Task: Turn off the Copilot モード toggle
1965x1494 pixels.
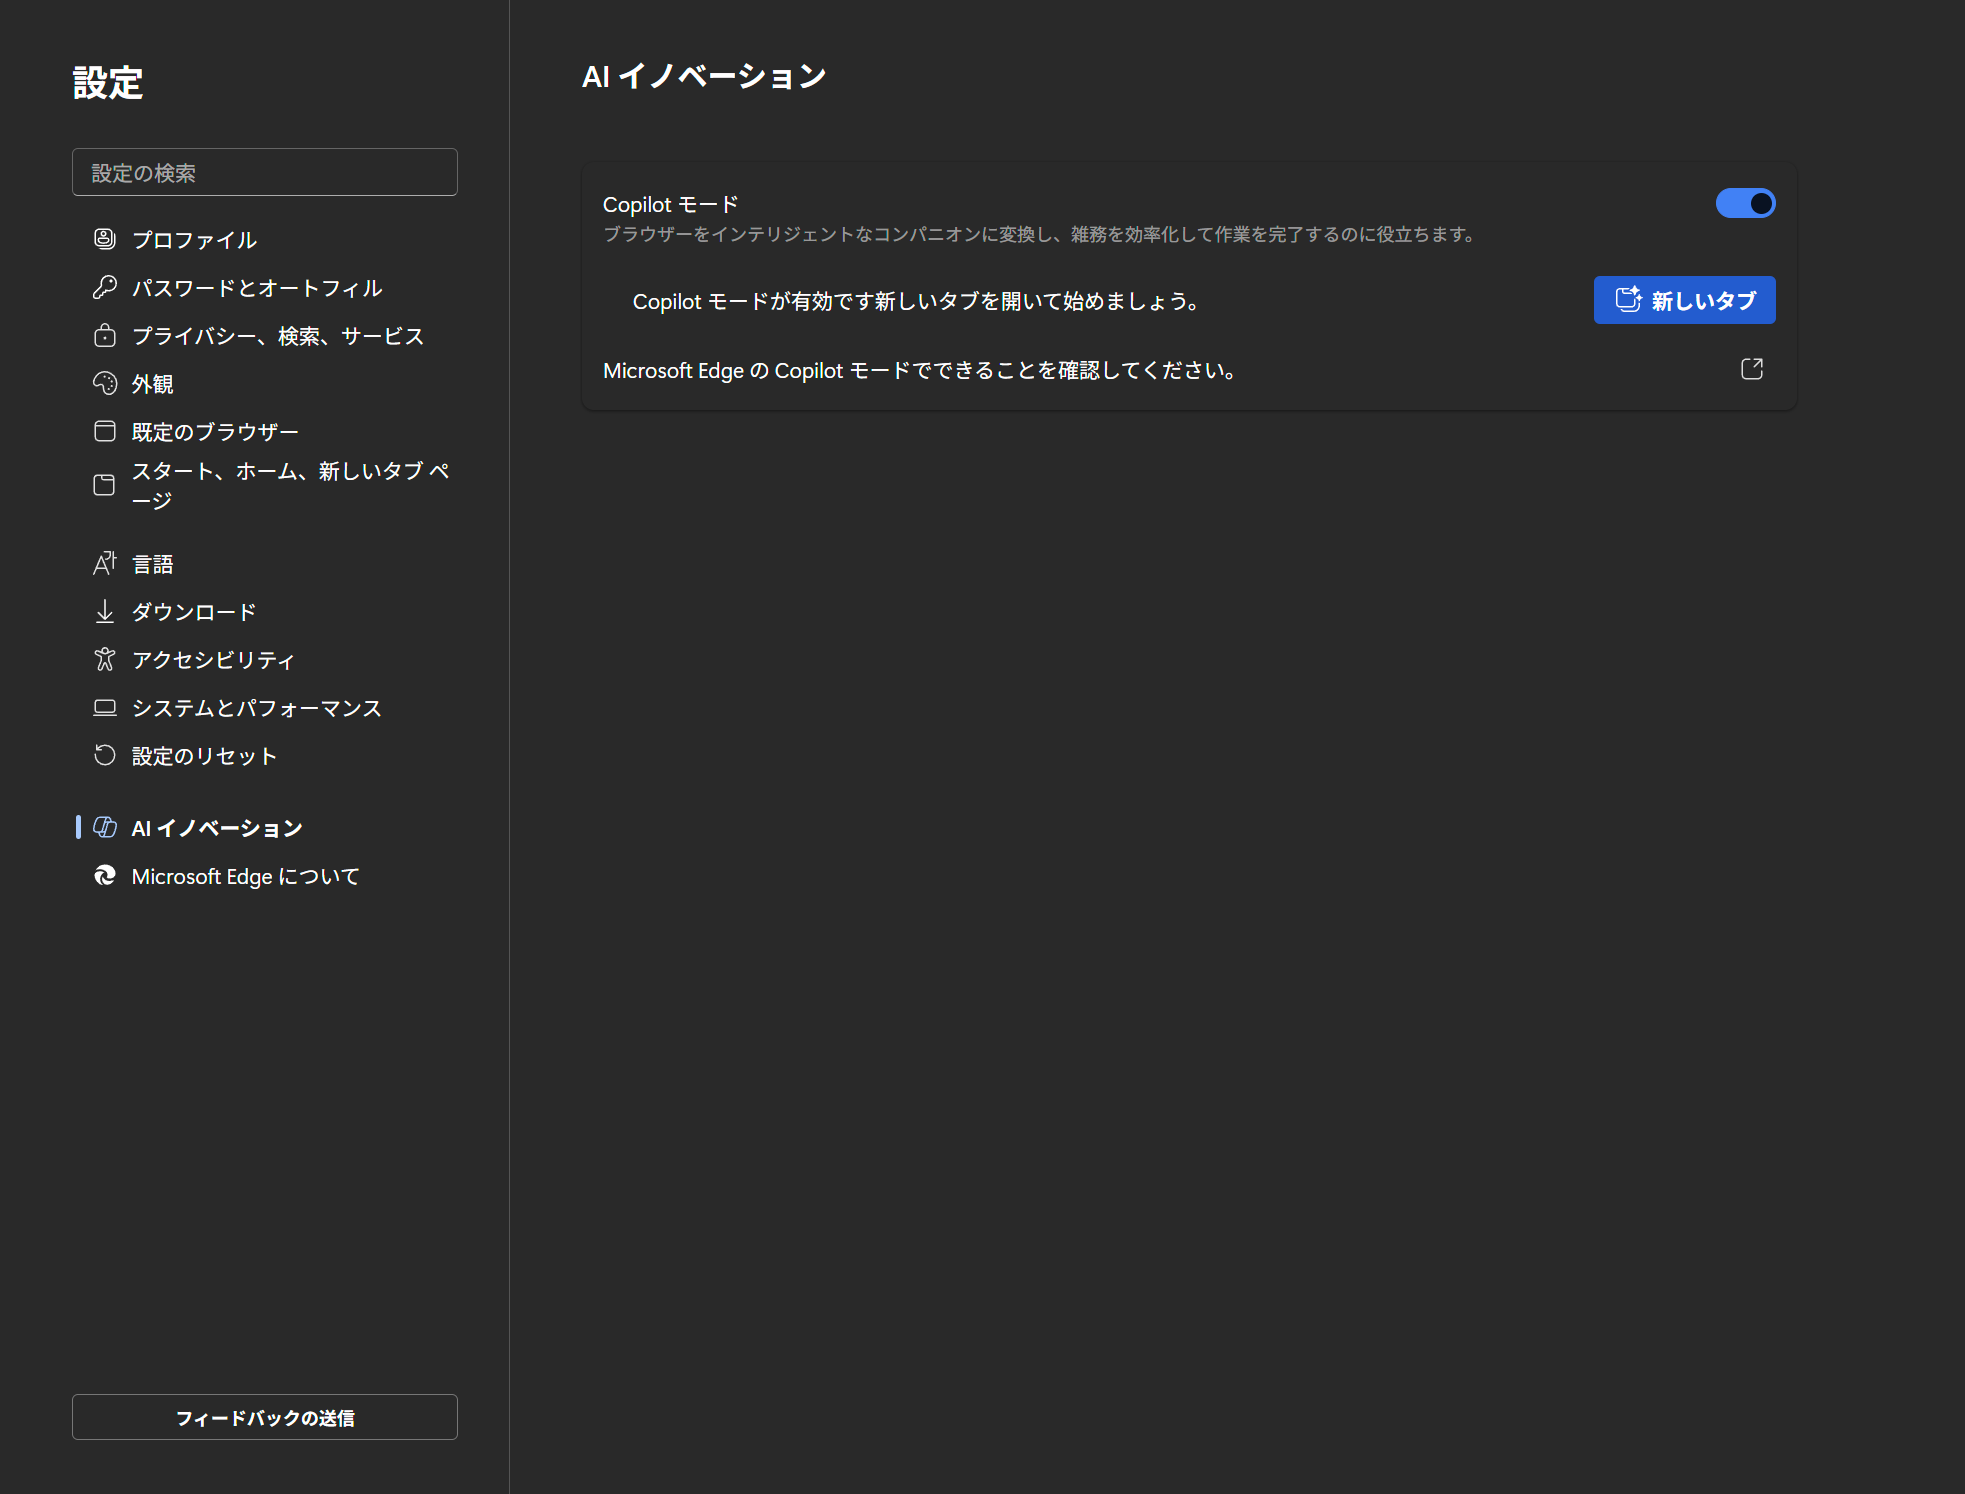Action: 1745,203
